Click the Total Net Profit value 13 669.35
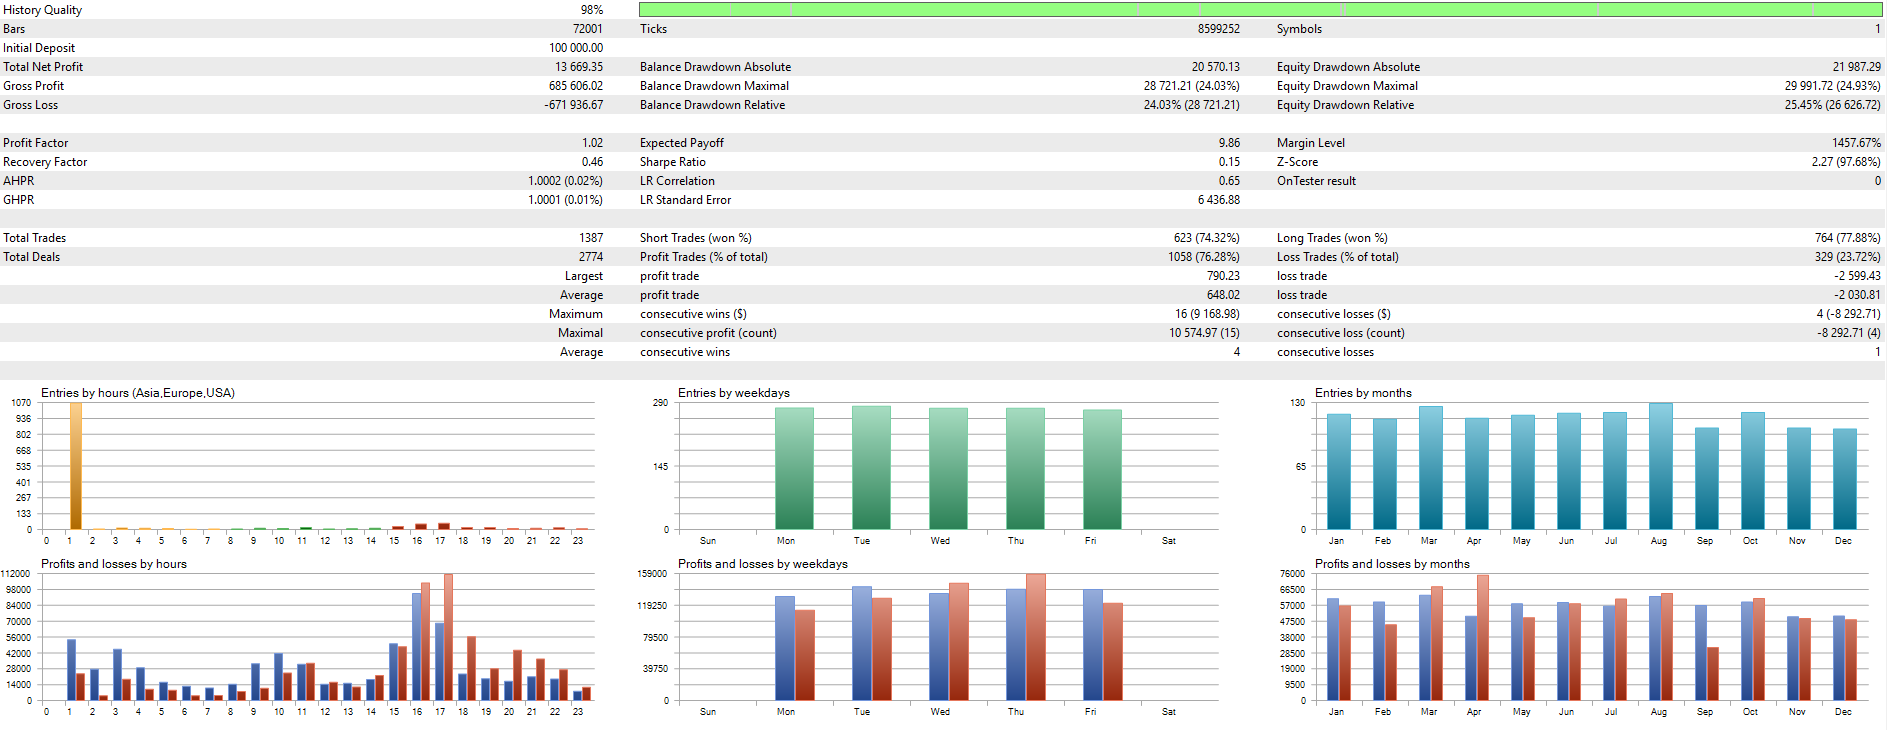This screenshot has height=730, width=1887. tap(578, 67)
